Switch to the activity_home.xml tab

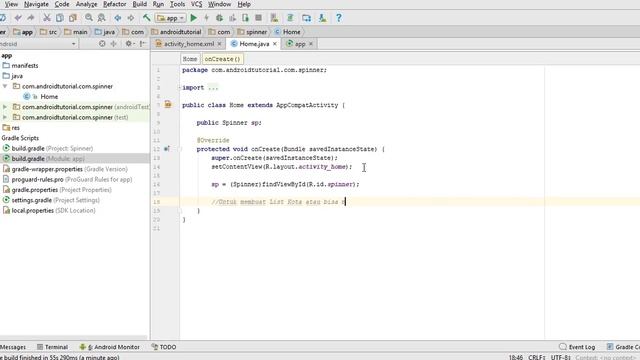(x=189, y=44)
